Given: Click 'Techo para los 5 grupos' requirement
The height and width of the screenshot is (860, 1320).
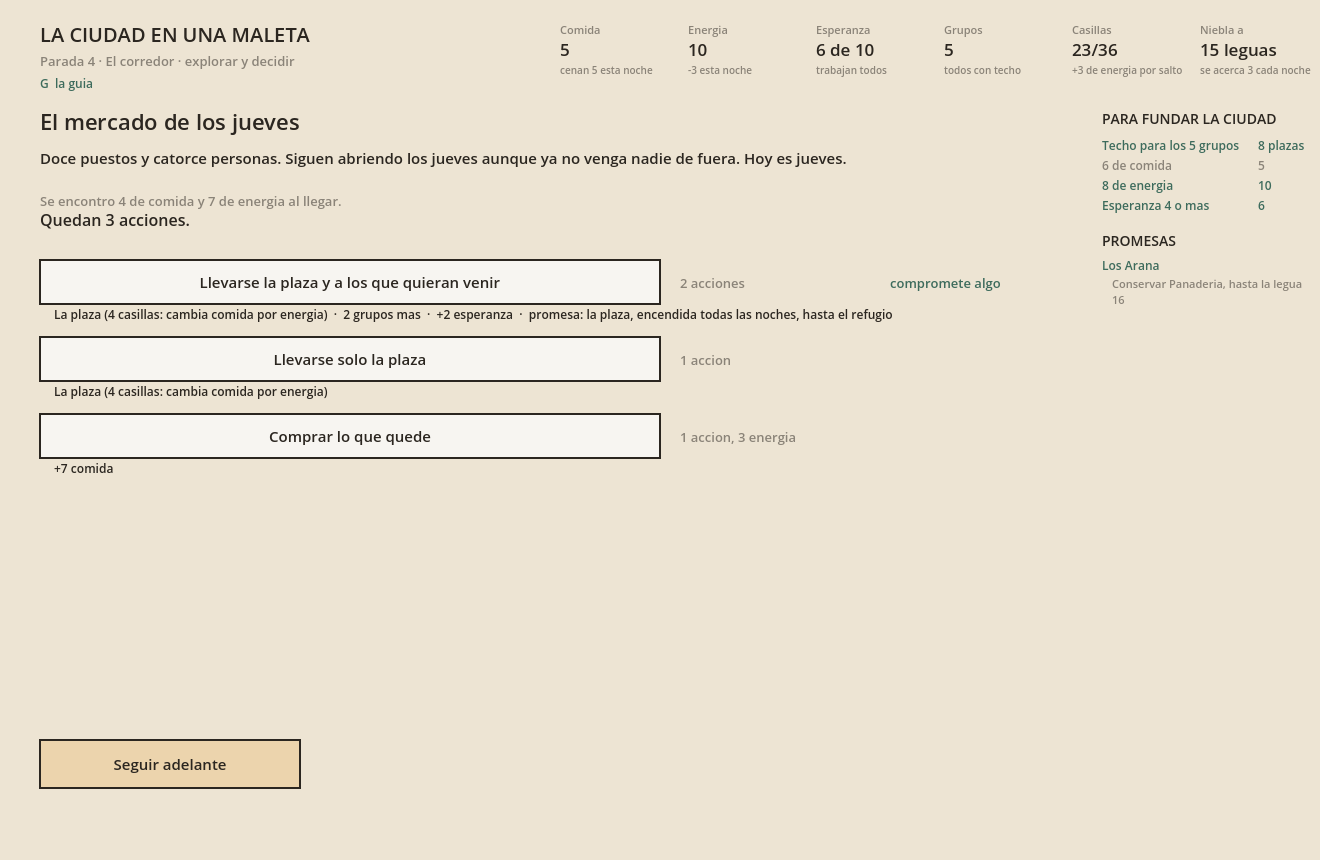Looking at the screenshot, I should tap(1170, 146).
